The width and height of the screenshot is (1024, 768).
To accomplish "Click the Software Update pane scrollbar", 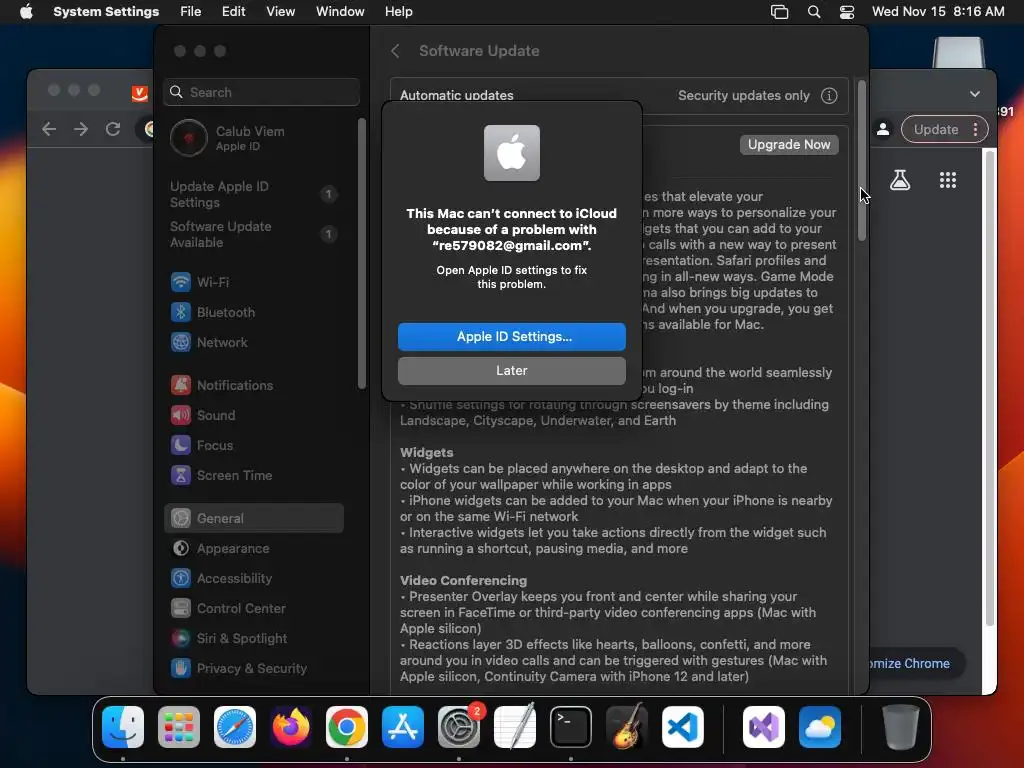I will pyautogui.click(x=861, y=160).
